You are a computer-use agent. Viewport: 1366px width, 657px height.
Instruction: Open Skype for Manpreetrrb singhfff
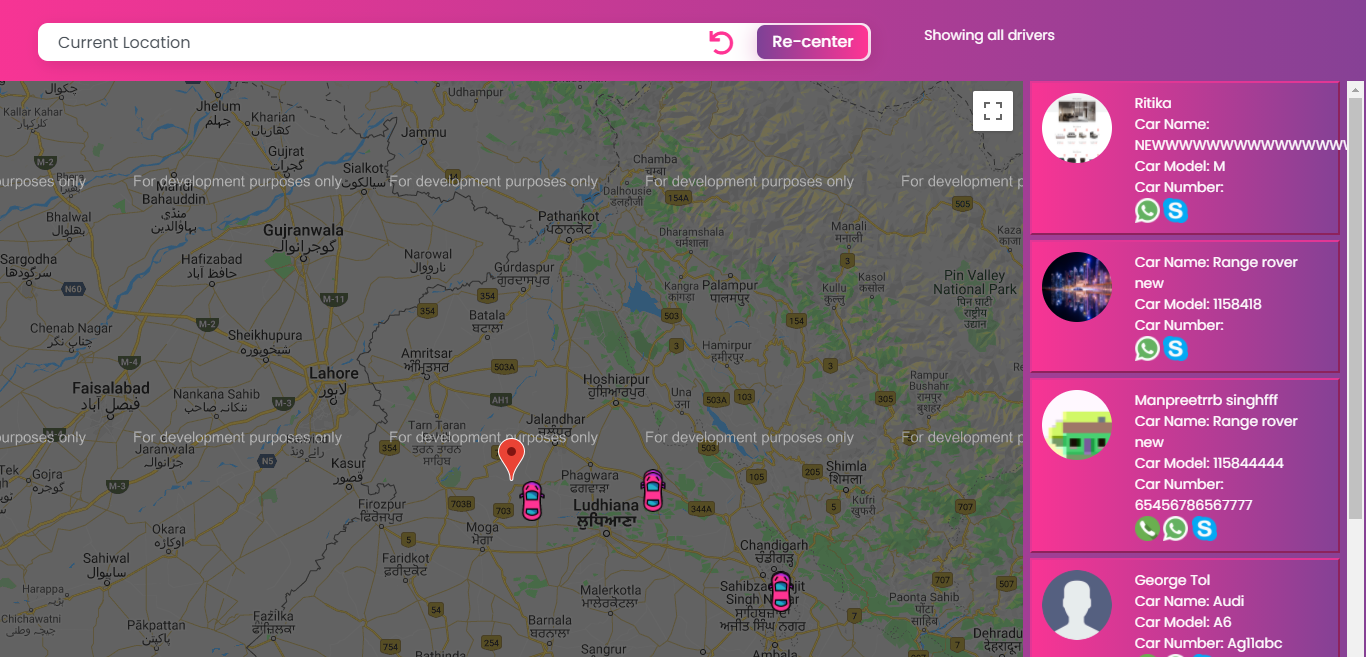tap(1205, 529)
